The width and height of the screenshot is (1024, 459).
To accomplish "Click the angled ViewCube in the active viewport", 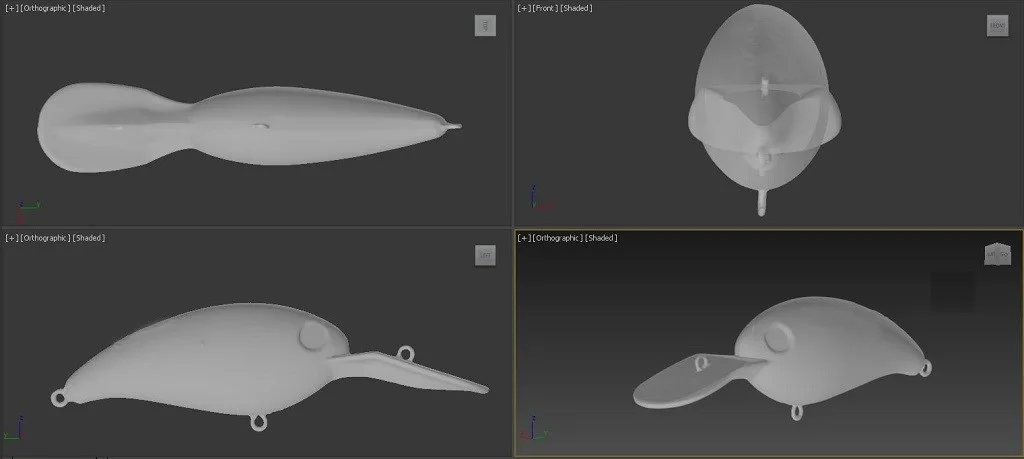I will tap(997, 254).
